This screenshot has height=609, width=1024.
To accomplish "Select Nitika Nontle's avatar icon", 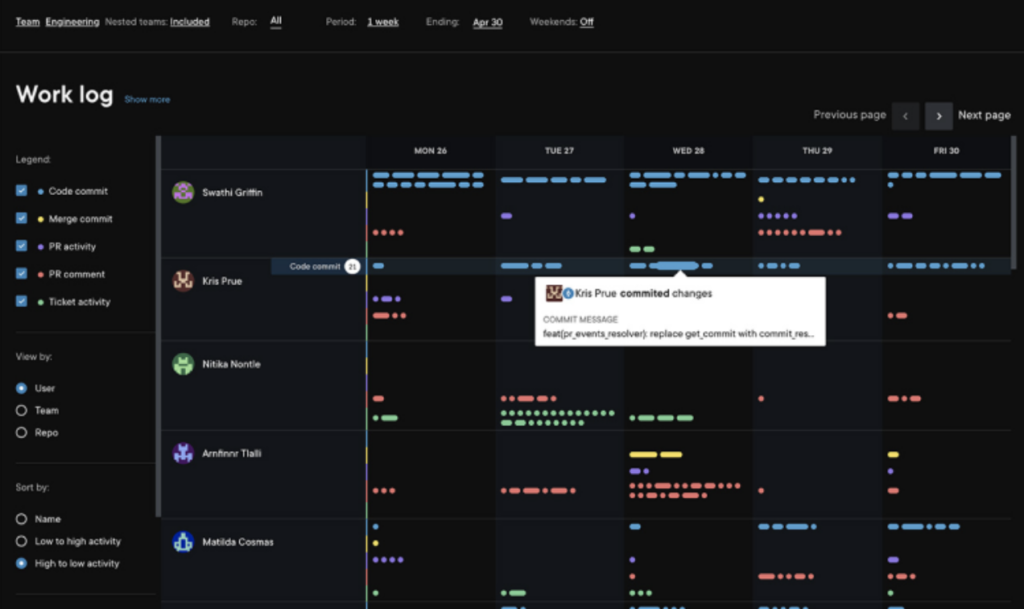I will click(183, 364).
